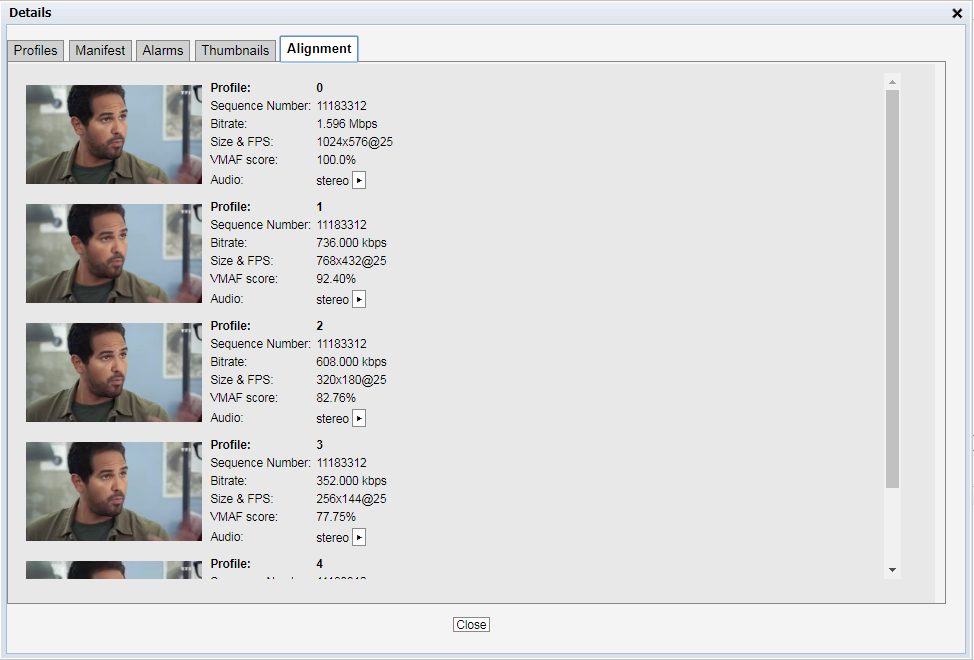Go to the Alarms tab
This screenshot has height=660, width=974.
tap(163, 50)
